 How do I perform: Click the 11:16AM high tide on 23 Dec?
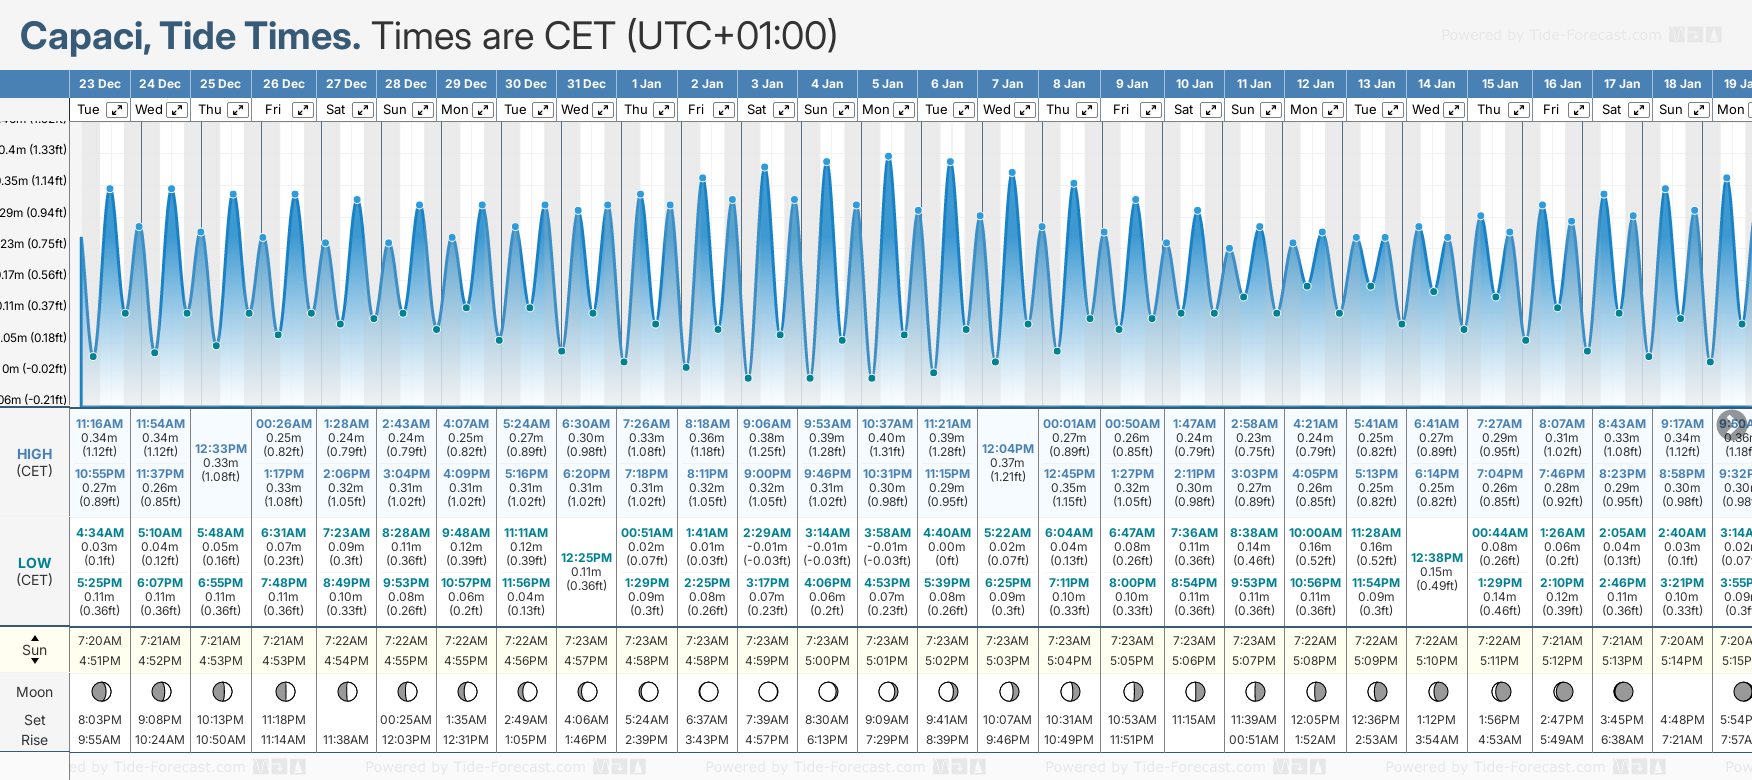point(100,424)
